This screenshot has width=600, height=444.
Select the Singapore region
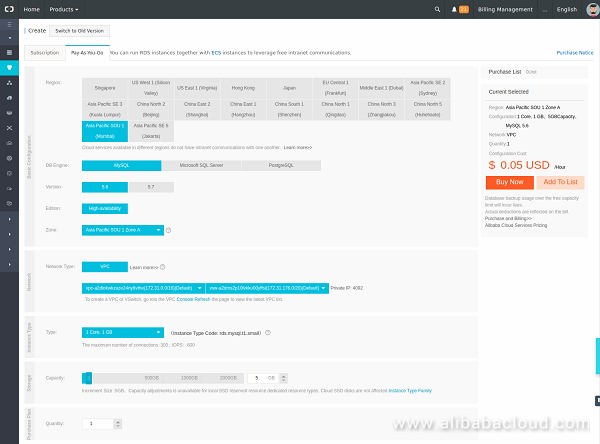[x=105, y=88]
